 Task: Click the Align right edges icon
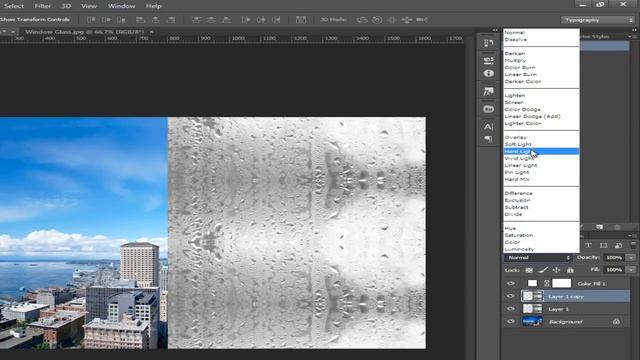(x=171, y=20)
